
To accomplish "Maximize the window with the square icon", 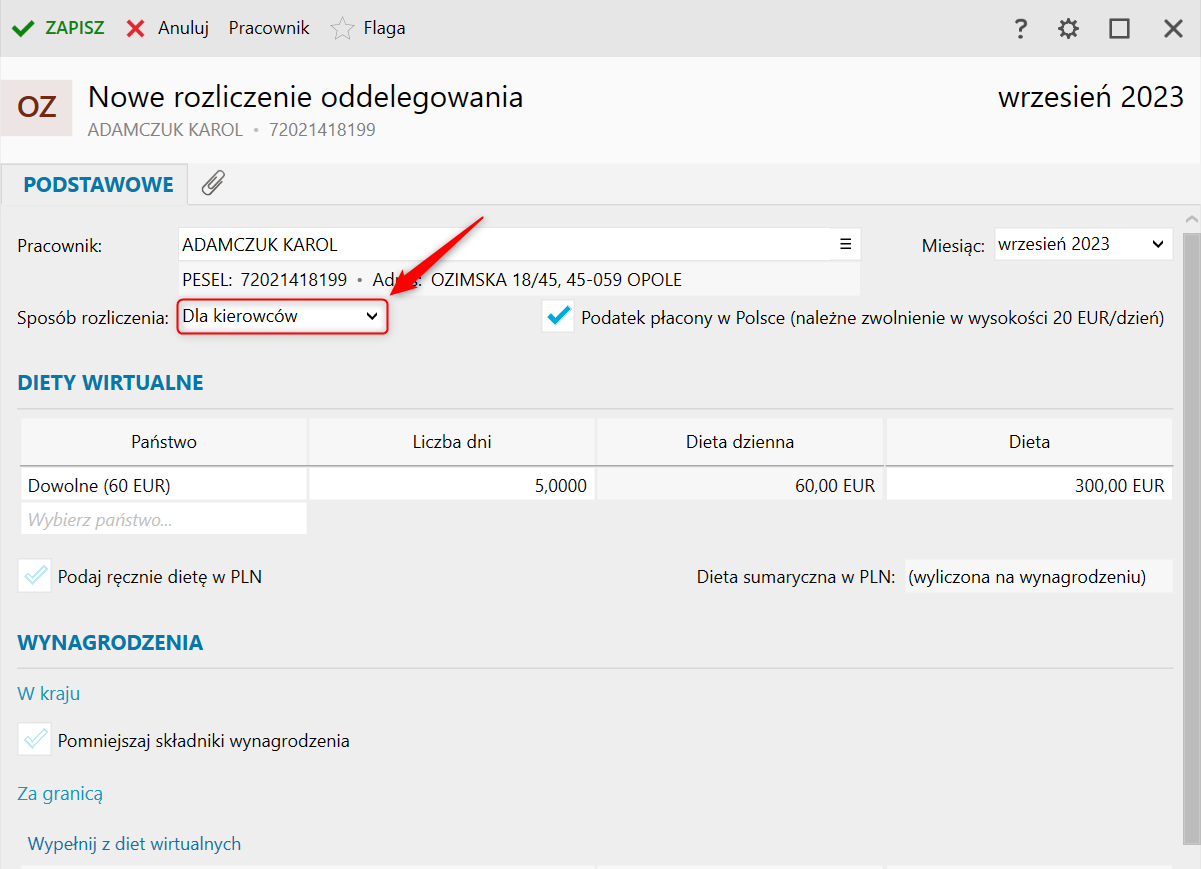I will (1119, 28).
